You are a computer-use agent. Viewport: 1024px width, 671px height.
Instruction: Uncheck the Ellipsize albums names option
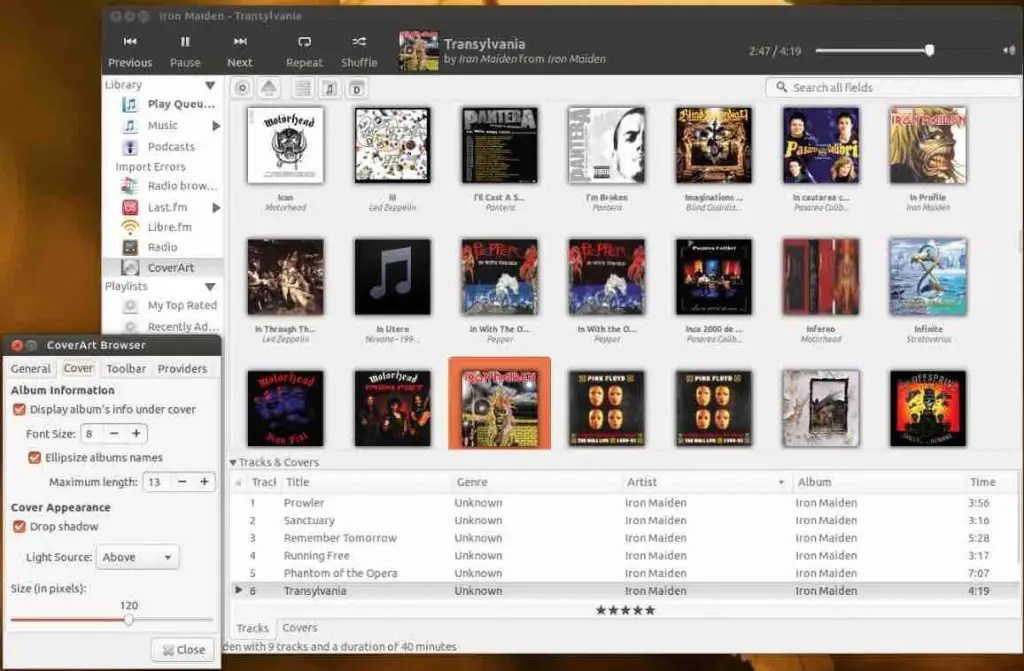point(35,457)
